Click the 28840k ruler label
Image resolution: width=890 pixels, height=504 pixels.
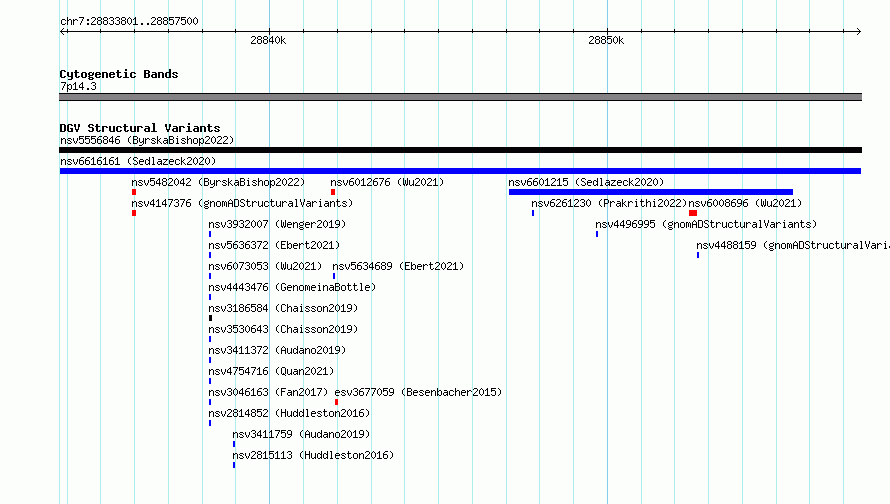(x=268, y=40)
